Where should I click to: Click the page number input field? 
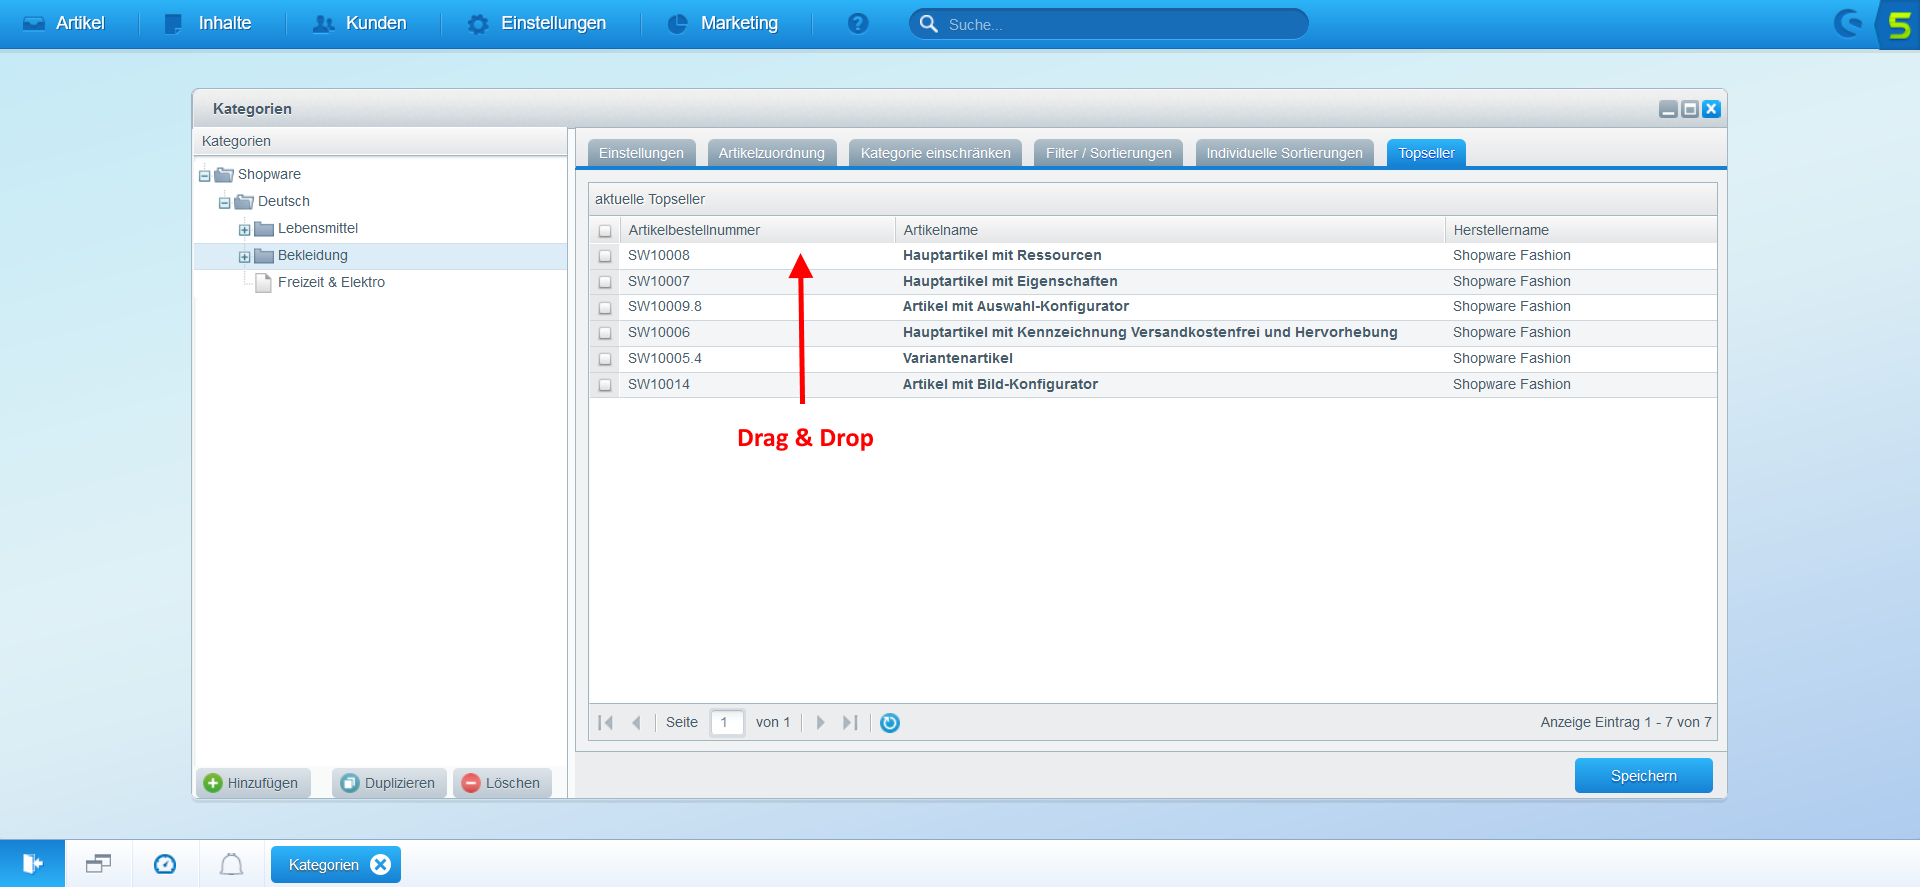[x=727, y=722]
